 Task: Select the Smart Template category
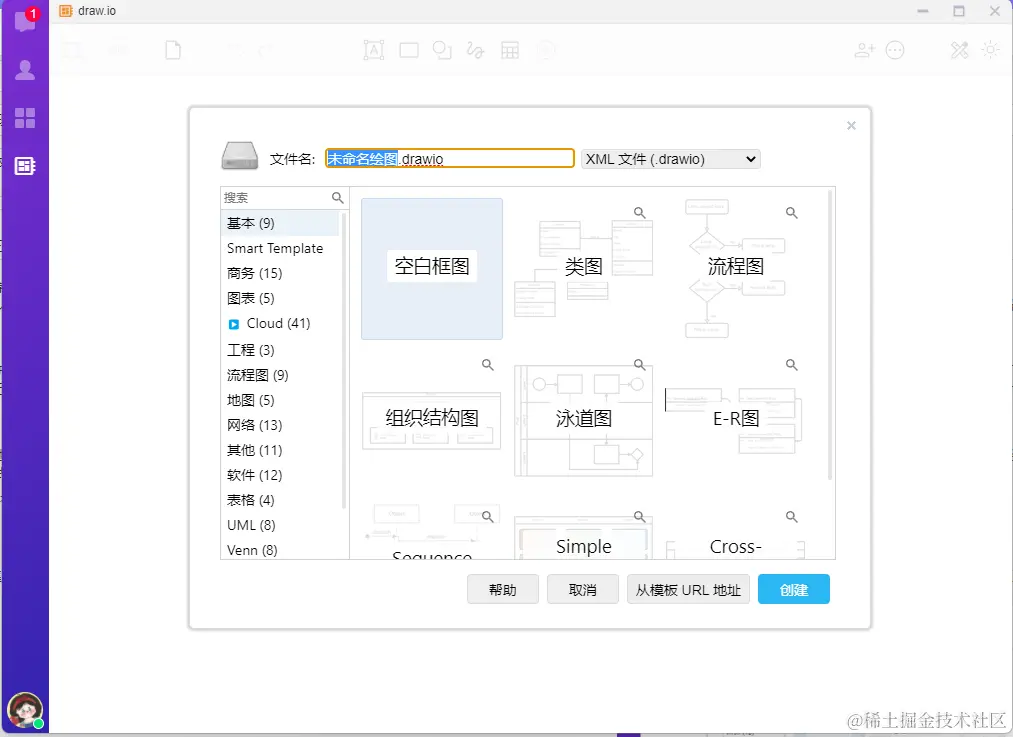pos(277,248)
